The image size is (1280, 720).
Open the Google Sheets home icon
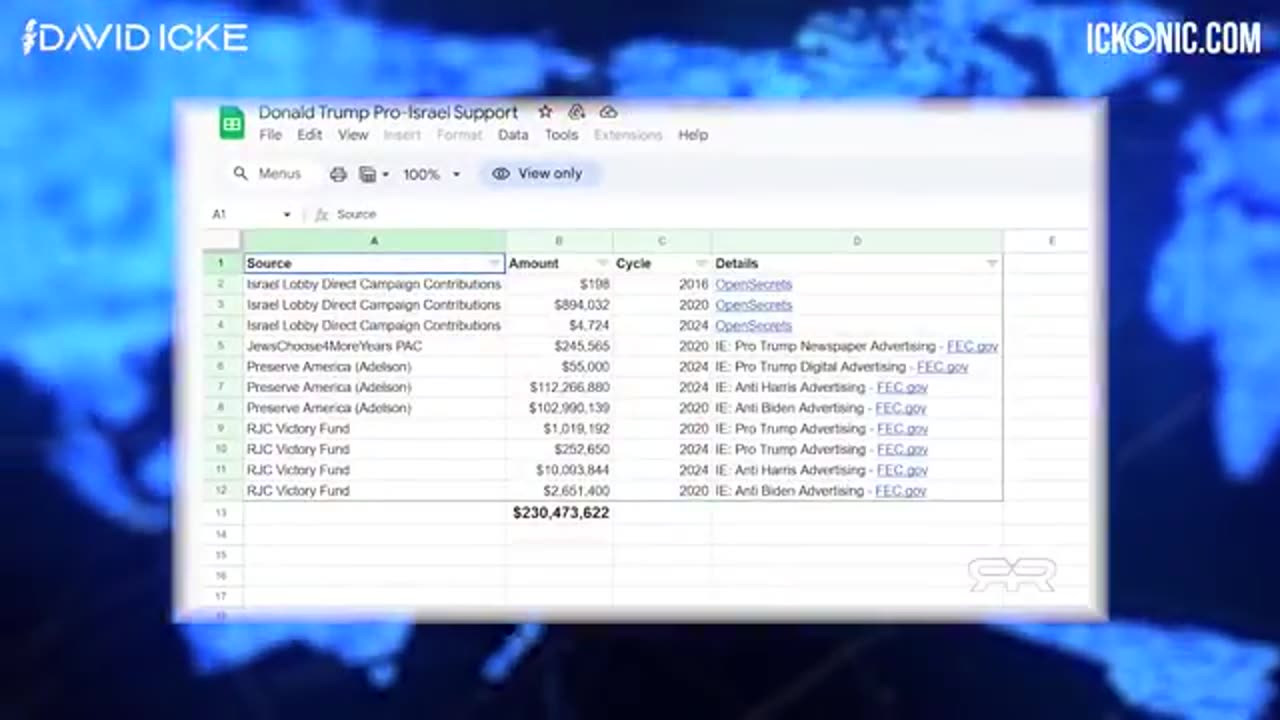[x=232, y=123]
